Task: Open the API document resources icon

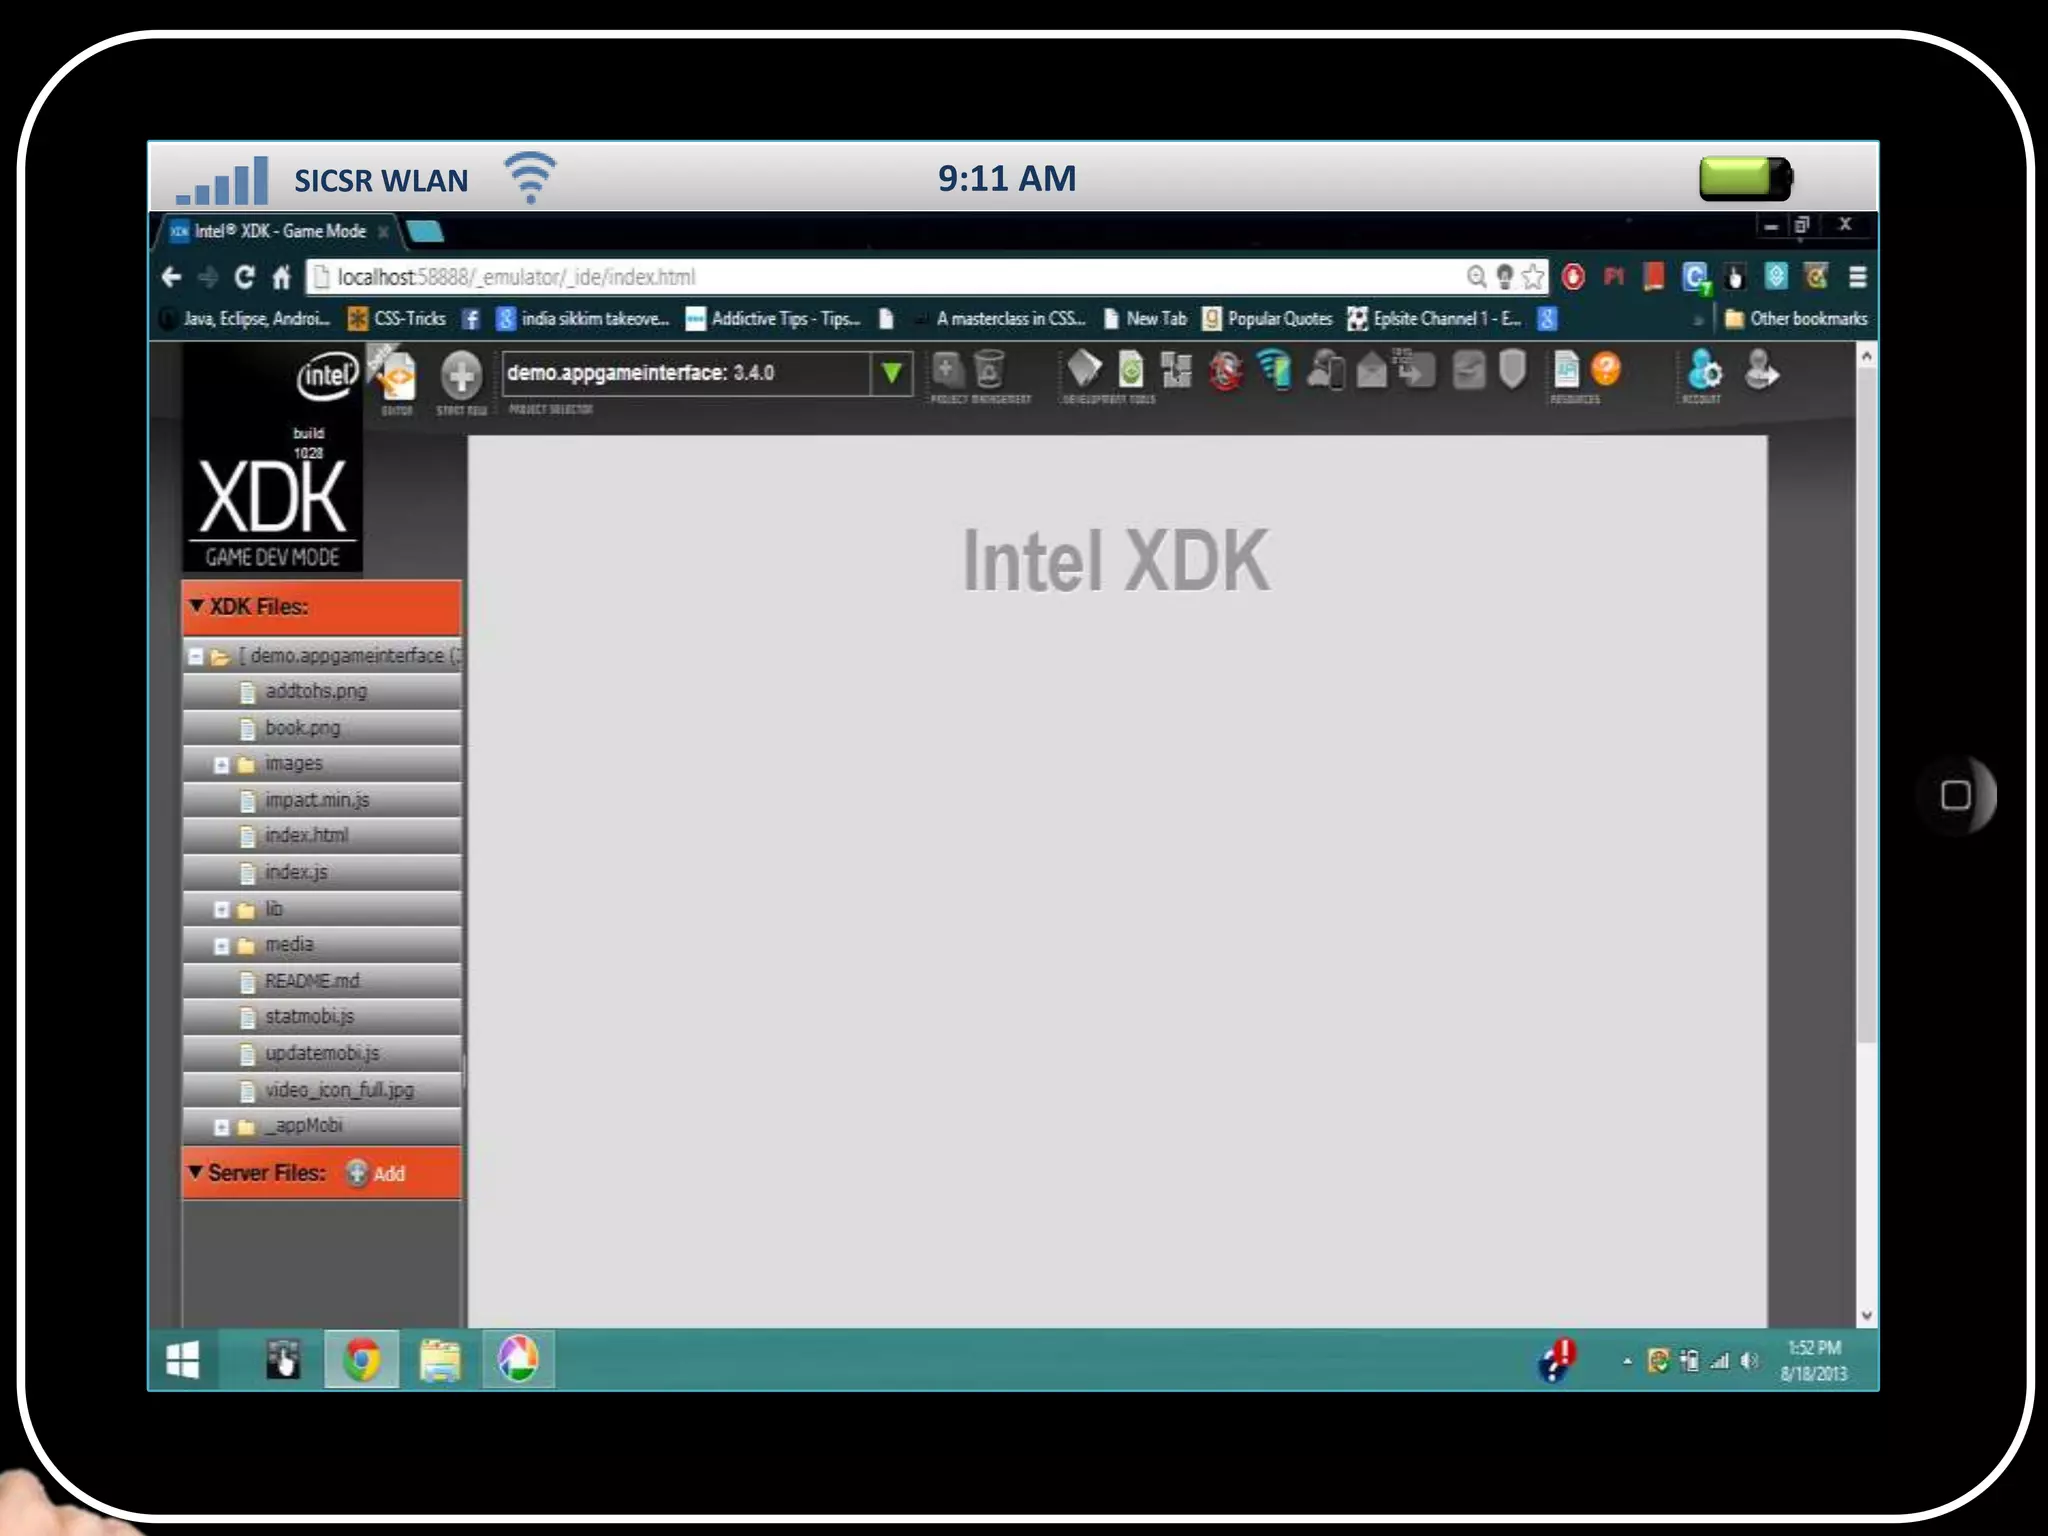Action: pyautogui.click(x=1566, y=370)
